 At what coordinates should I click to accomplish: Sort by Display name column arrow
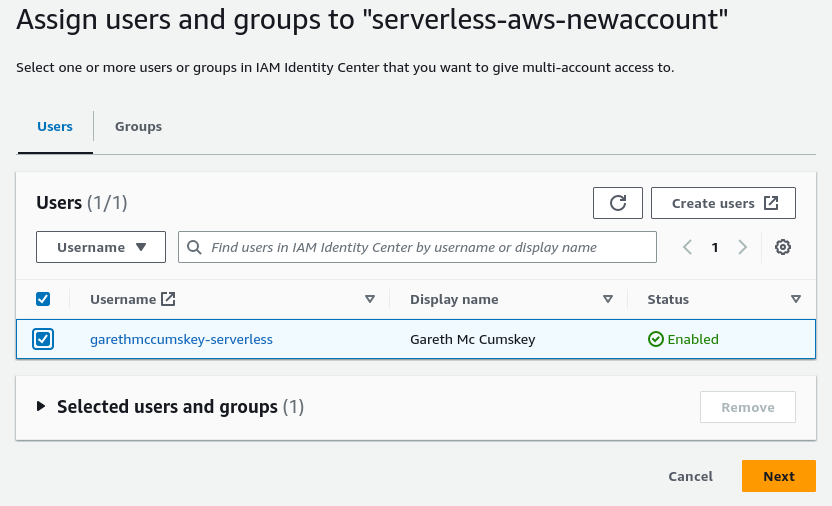(x=607, y=299)
